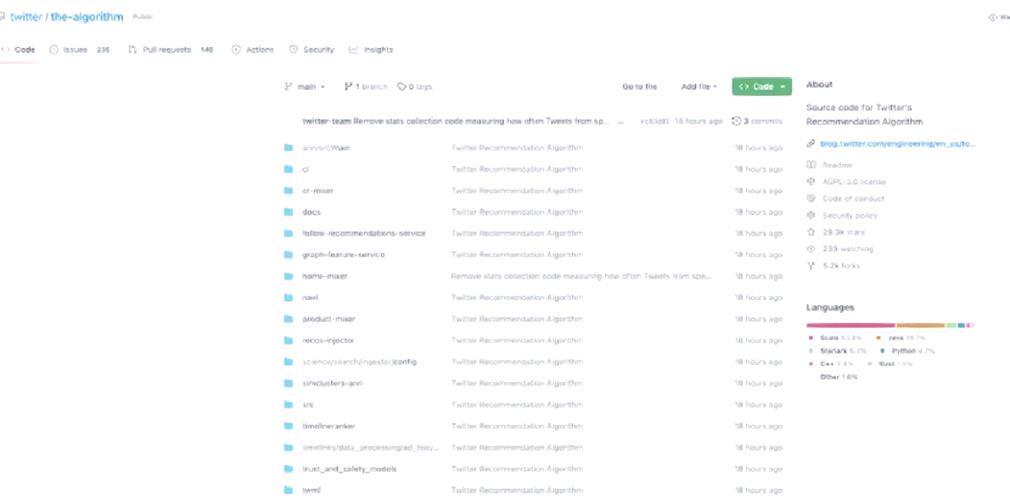Image resolution: width=1010 pixels, height=500 pixels.
Task: Expand the truncated commit message ellipsis
Action: click(x=620, y=121)
